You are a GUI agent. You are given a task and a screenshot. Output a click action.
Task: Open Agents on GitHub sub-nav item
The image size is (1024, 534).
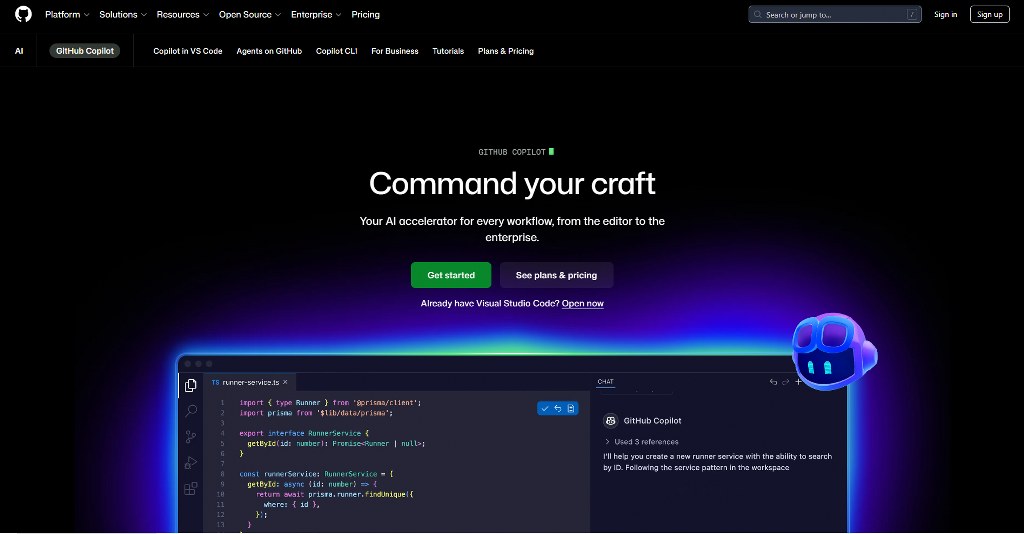[269, 51]
